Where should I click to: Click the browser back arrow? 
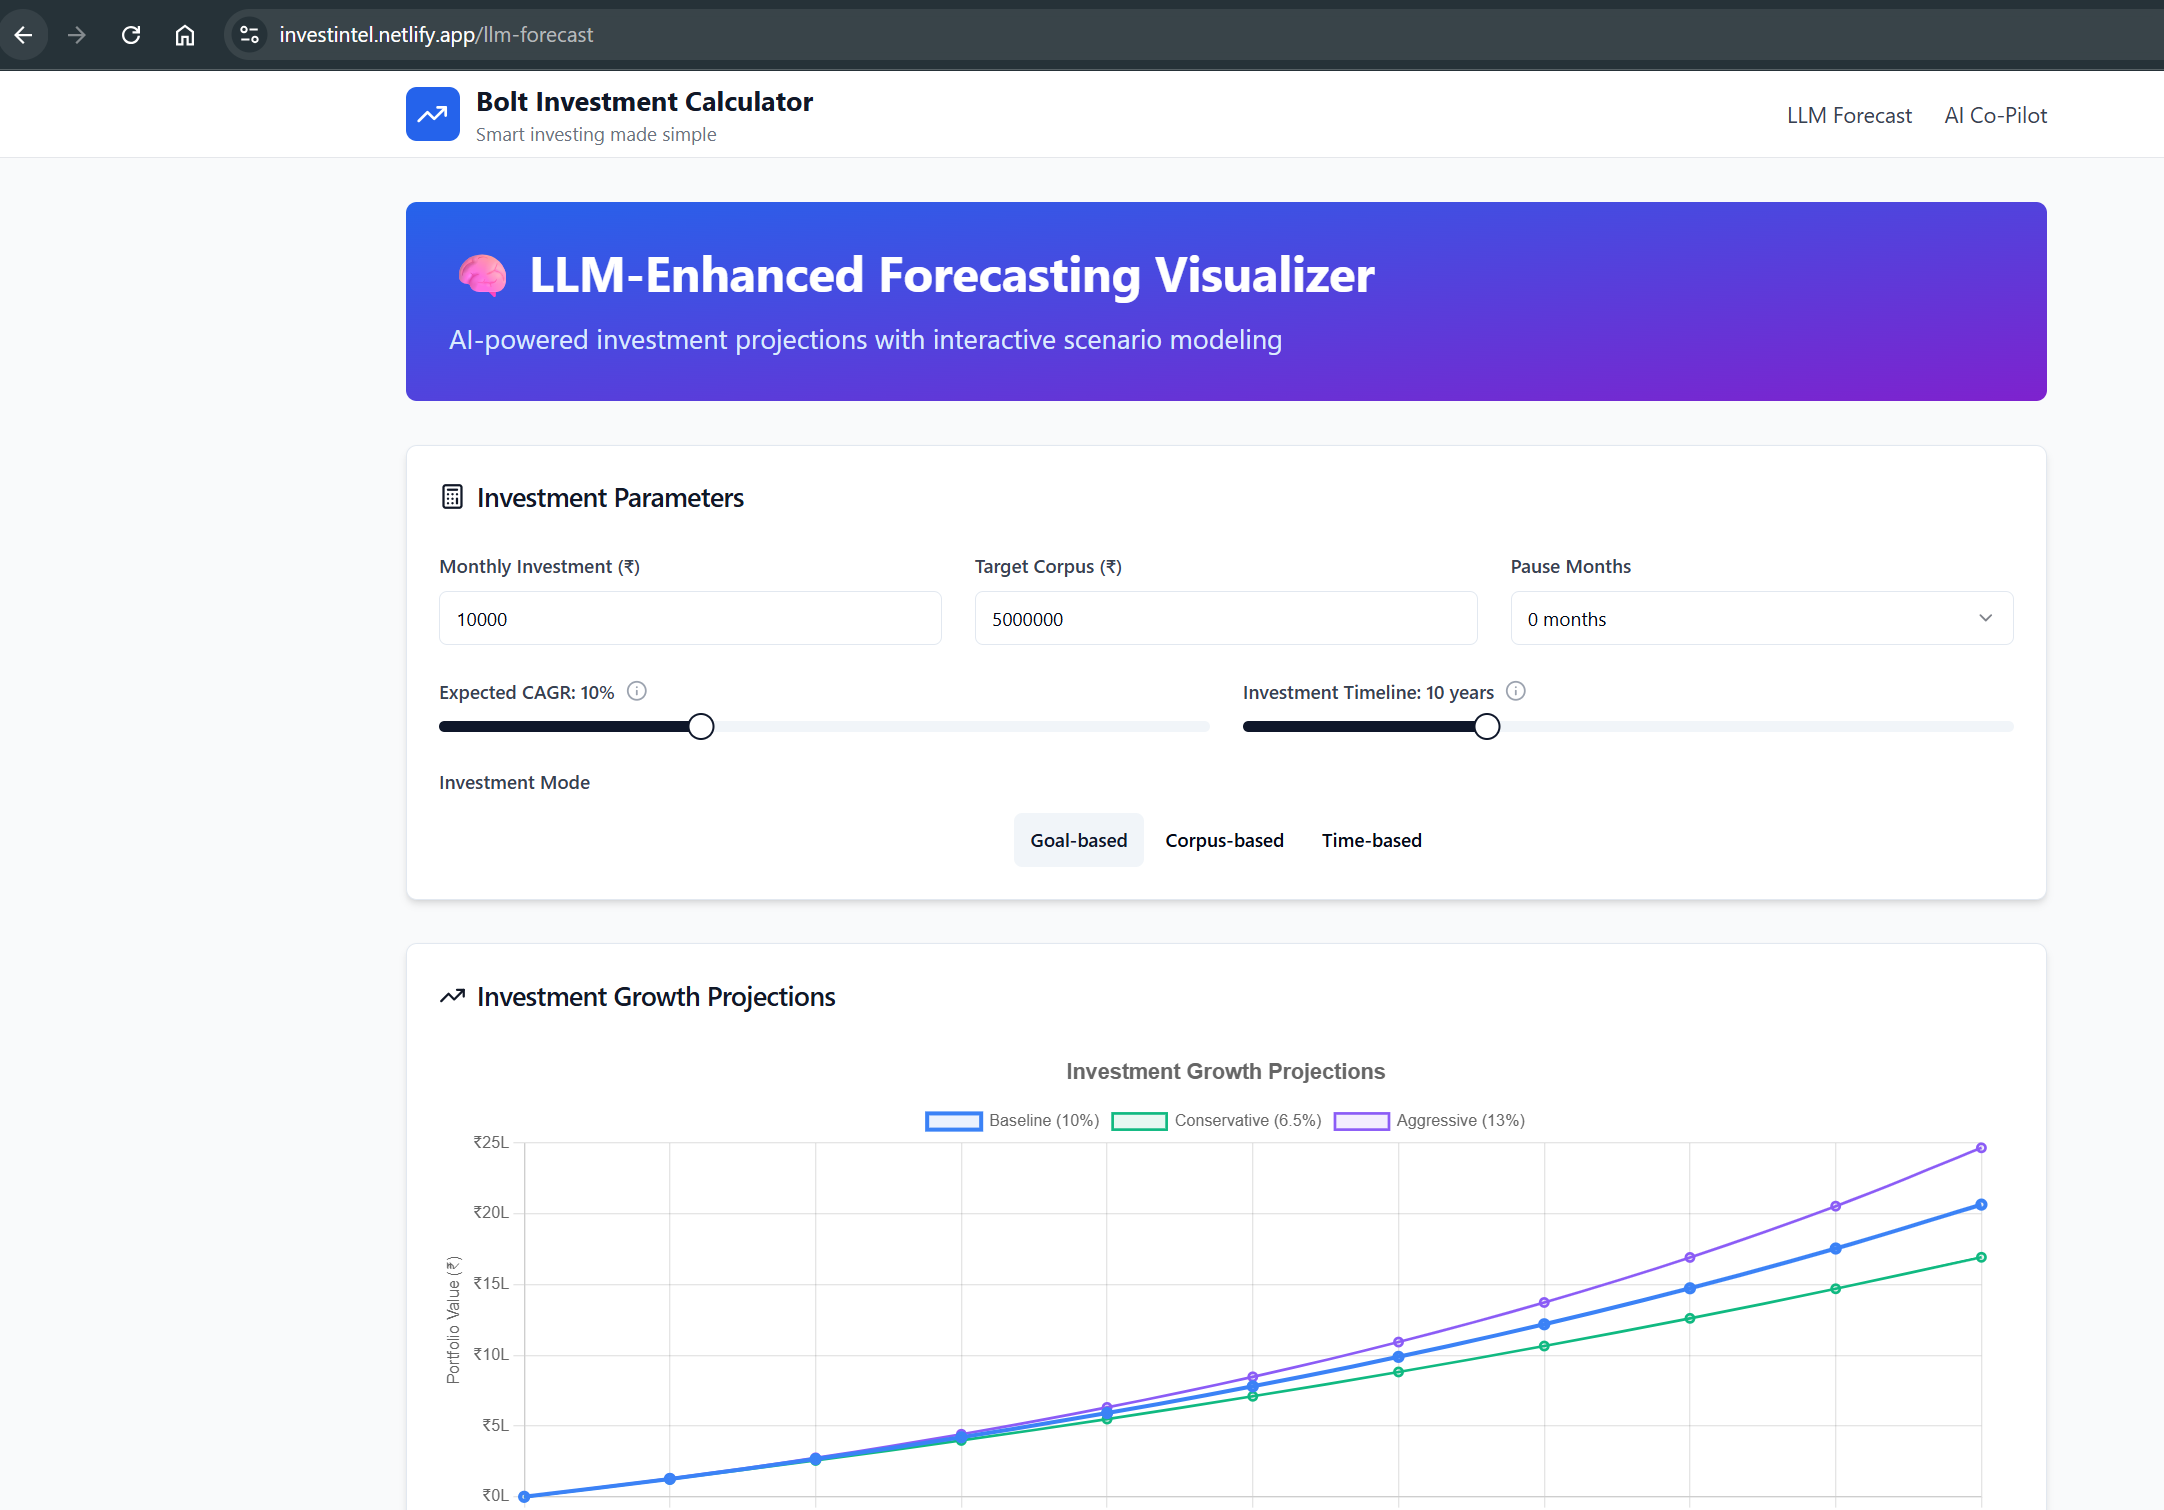tap(24, 35)
